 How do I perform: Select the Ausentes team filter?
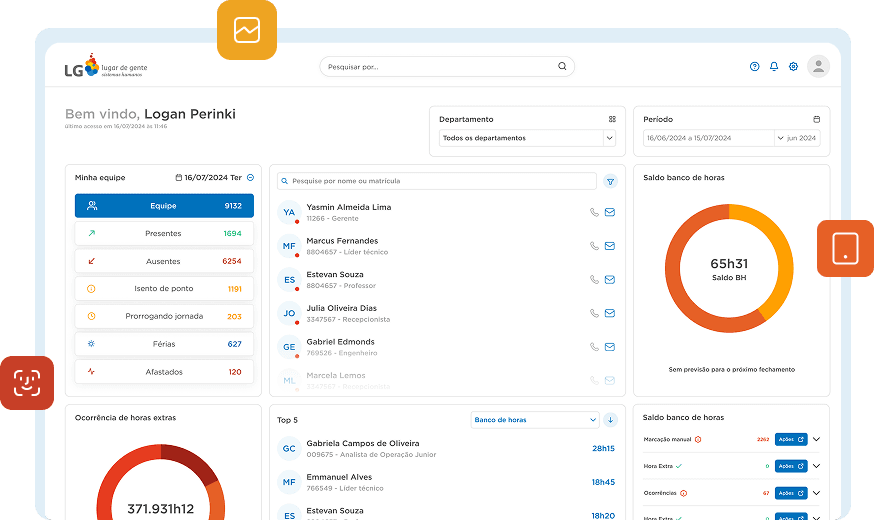tap(164, 261)
